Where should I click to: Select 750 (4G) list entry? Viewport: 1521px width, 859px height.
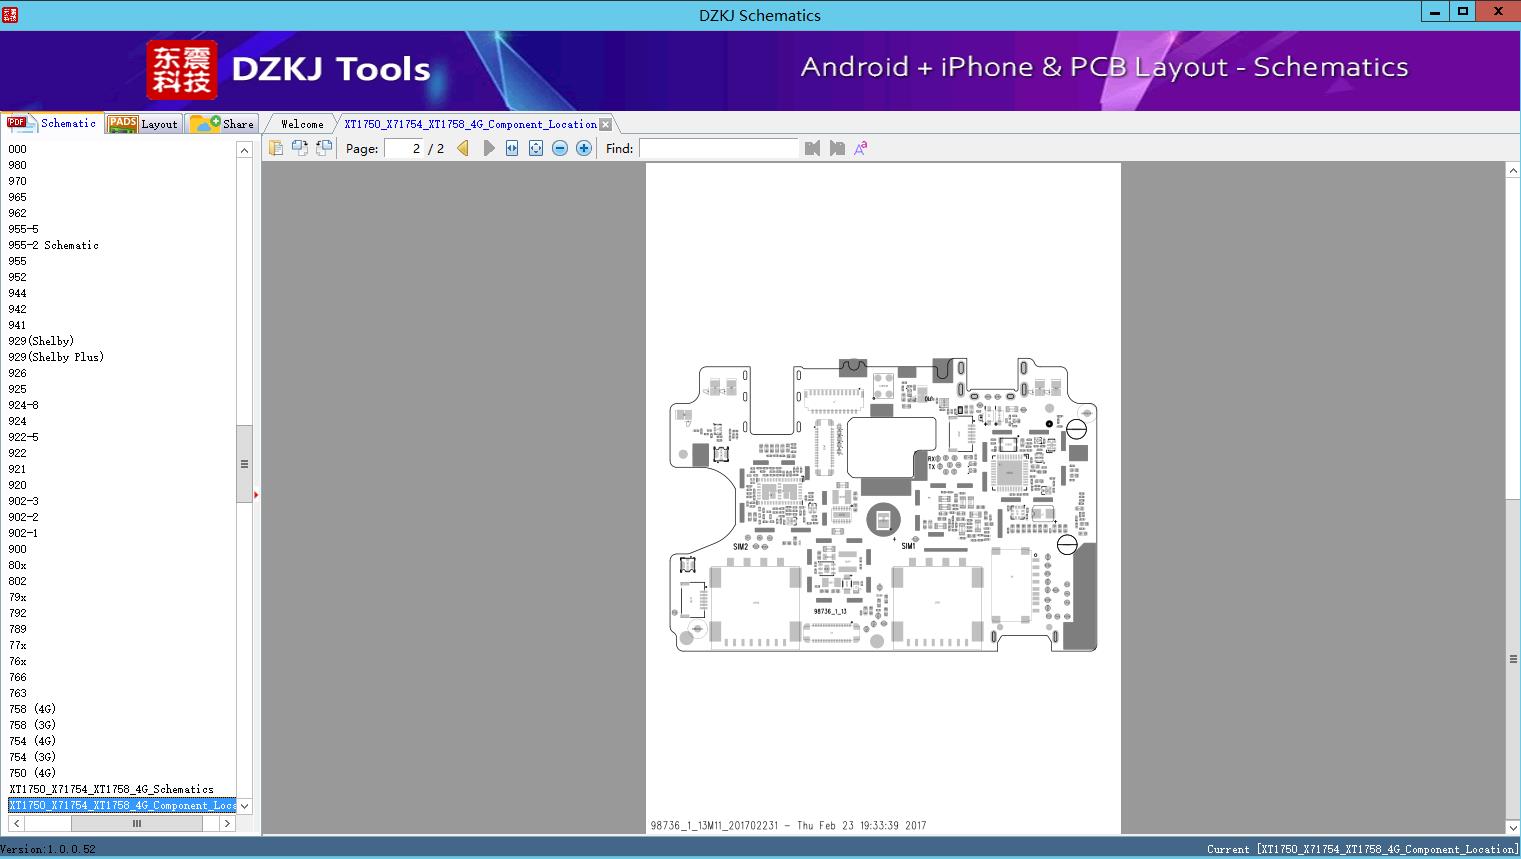32,773
